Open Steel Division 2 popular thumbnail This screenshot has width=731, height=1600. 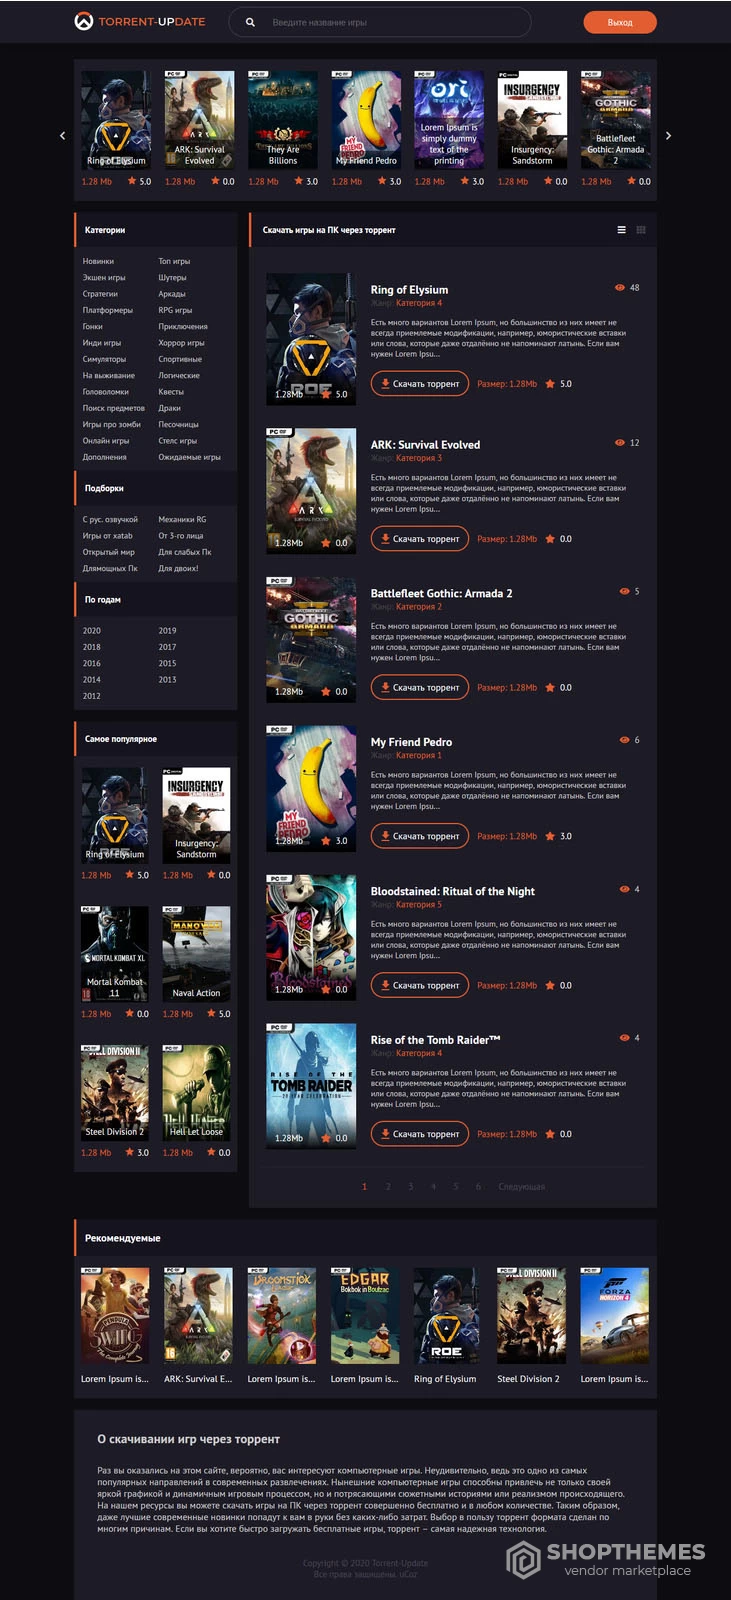[115, 1093]
